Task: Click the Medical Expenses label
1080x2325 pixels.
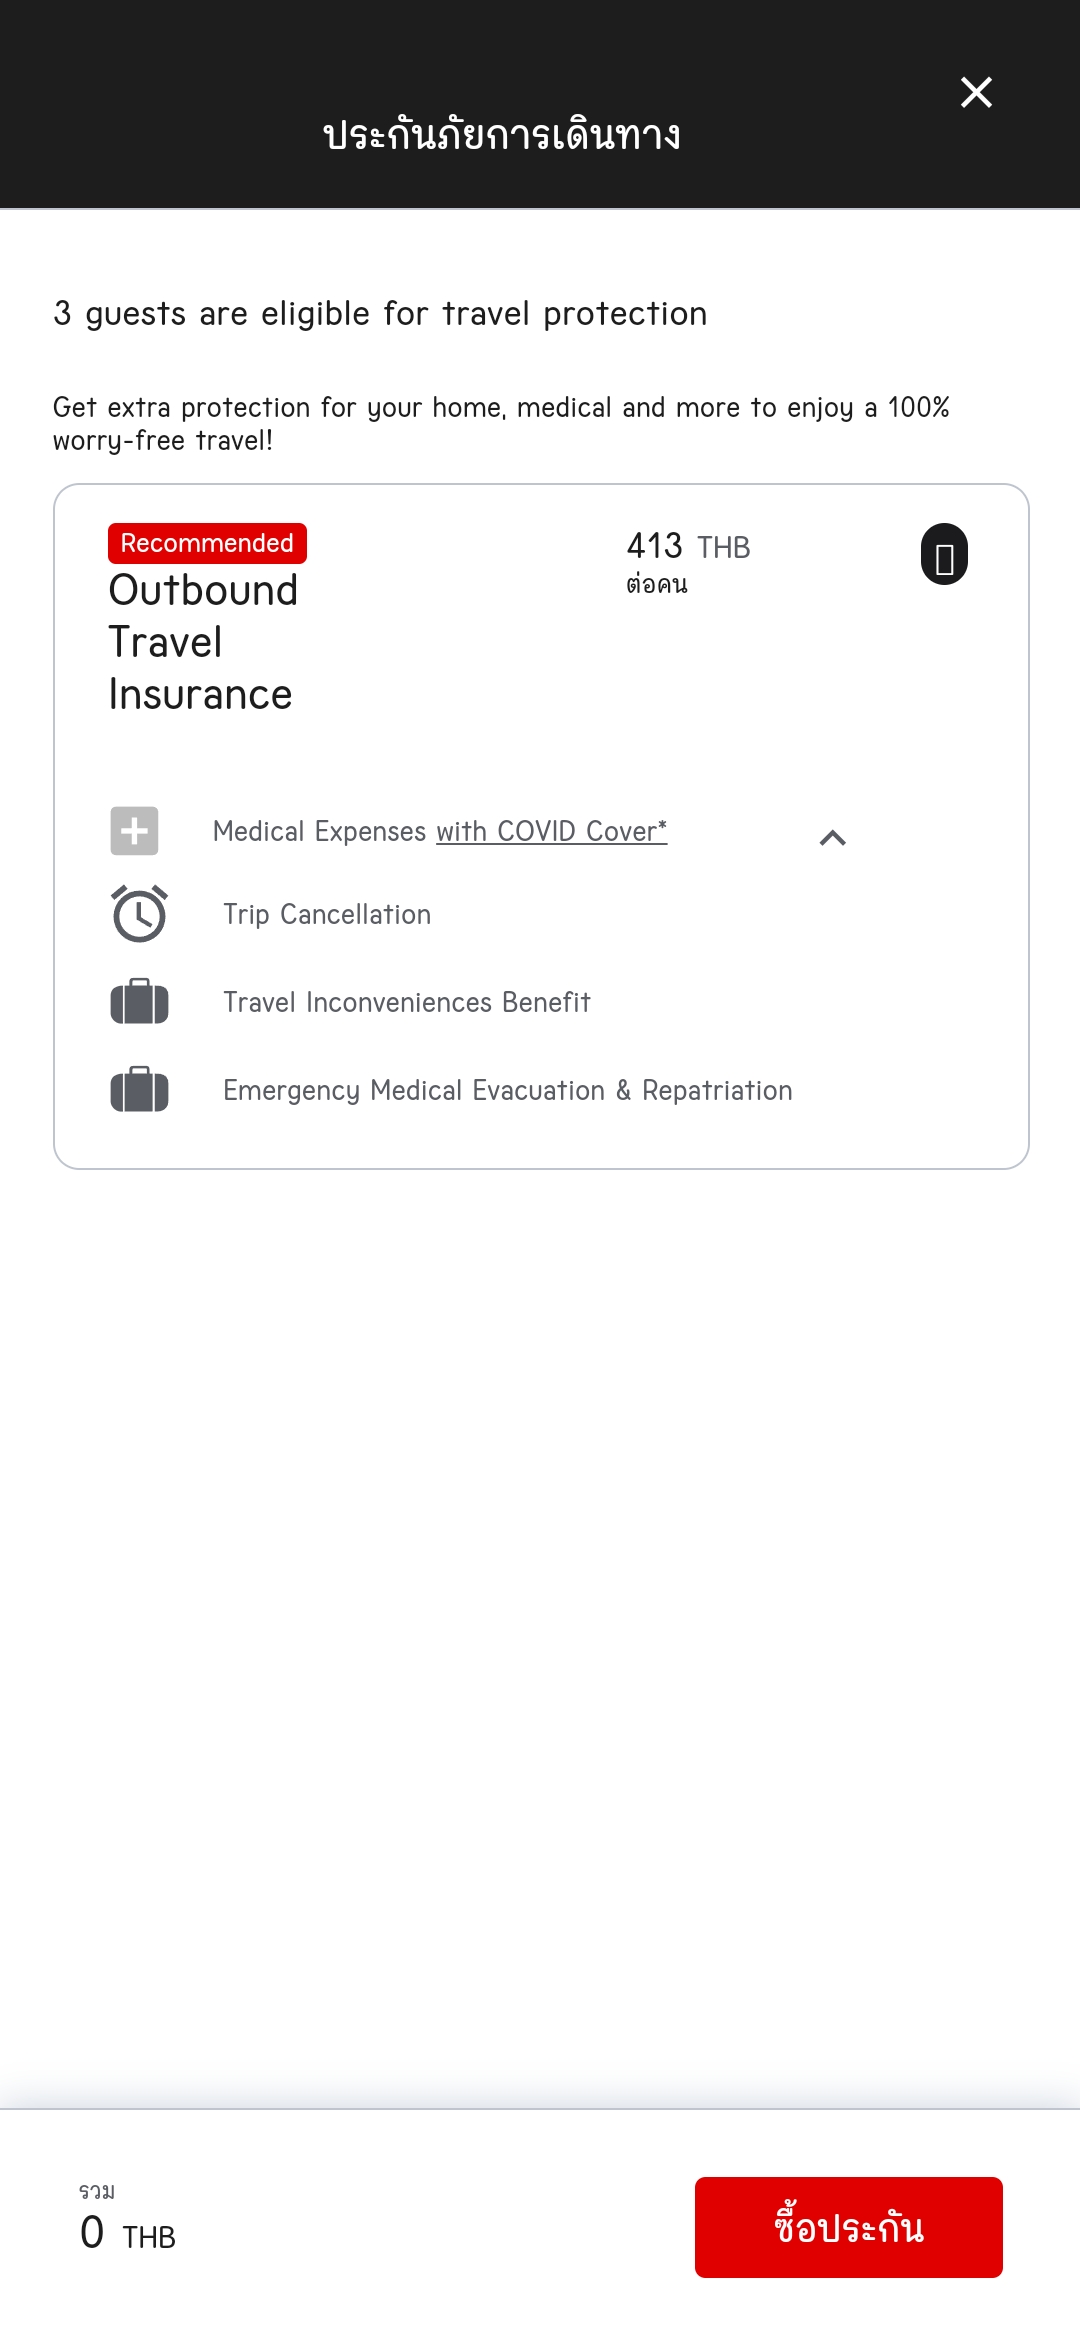Action: pos(320,831)
